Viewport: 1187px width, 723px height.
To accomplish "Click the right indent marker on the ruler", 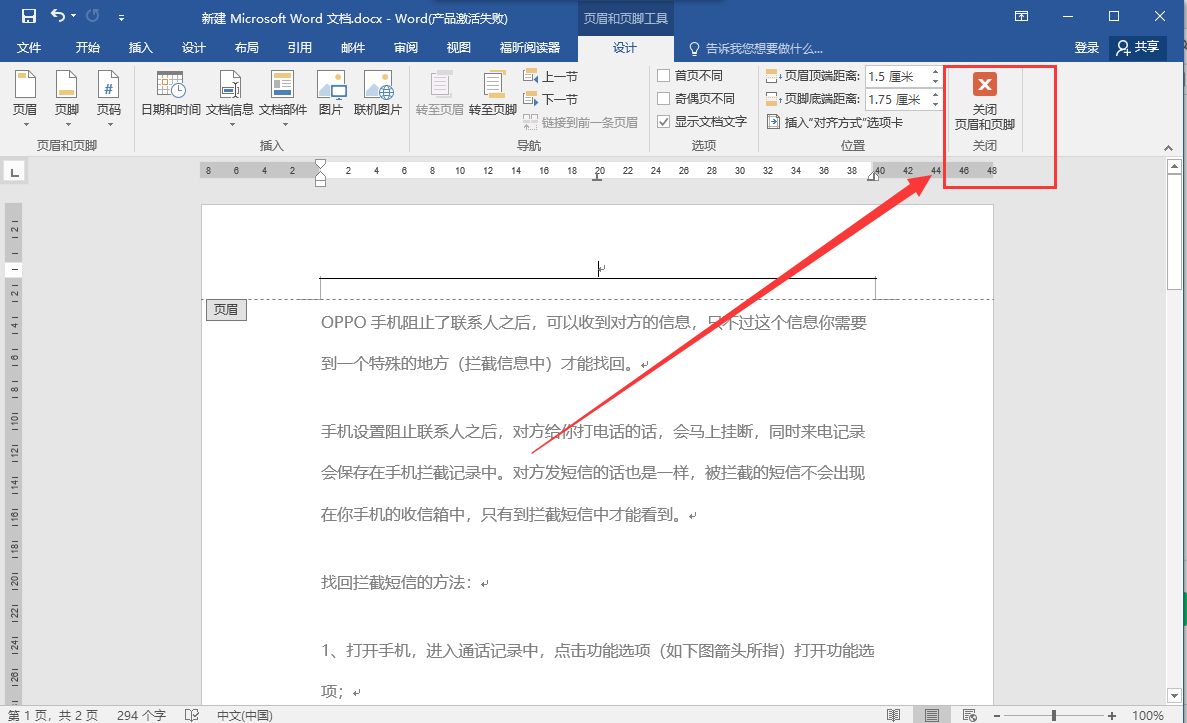I will (873, 175).
